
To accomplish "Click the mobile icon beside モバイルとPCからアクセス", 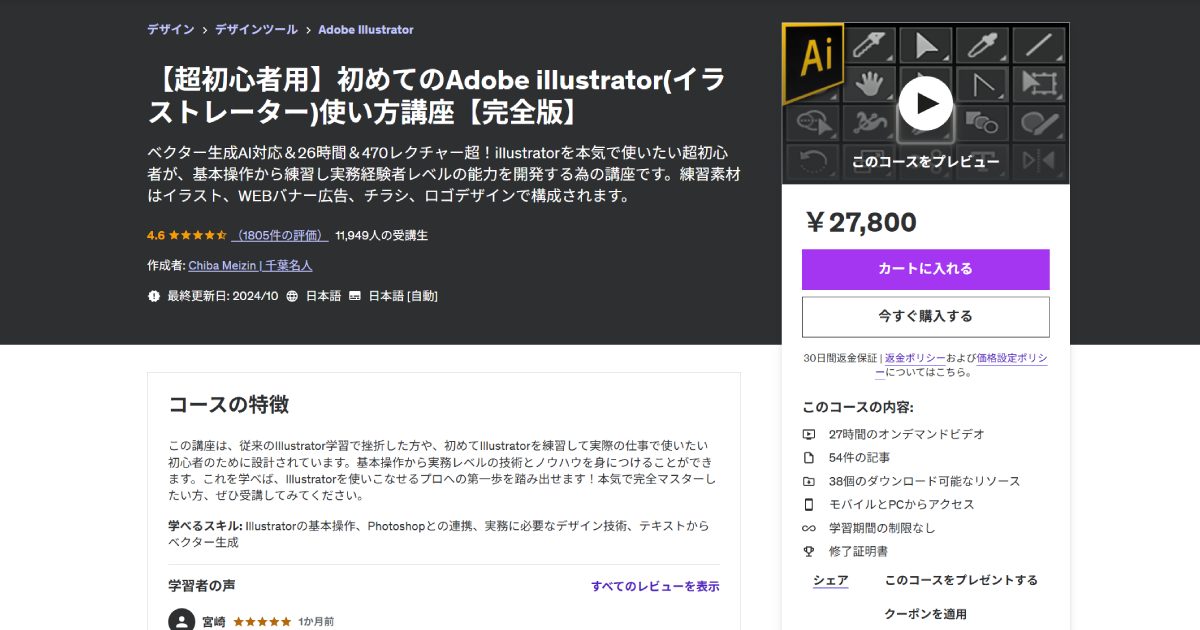I will click(x=809, y=504).
